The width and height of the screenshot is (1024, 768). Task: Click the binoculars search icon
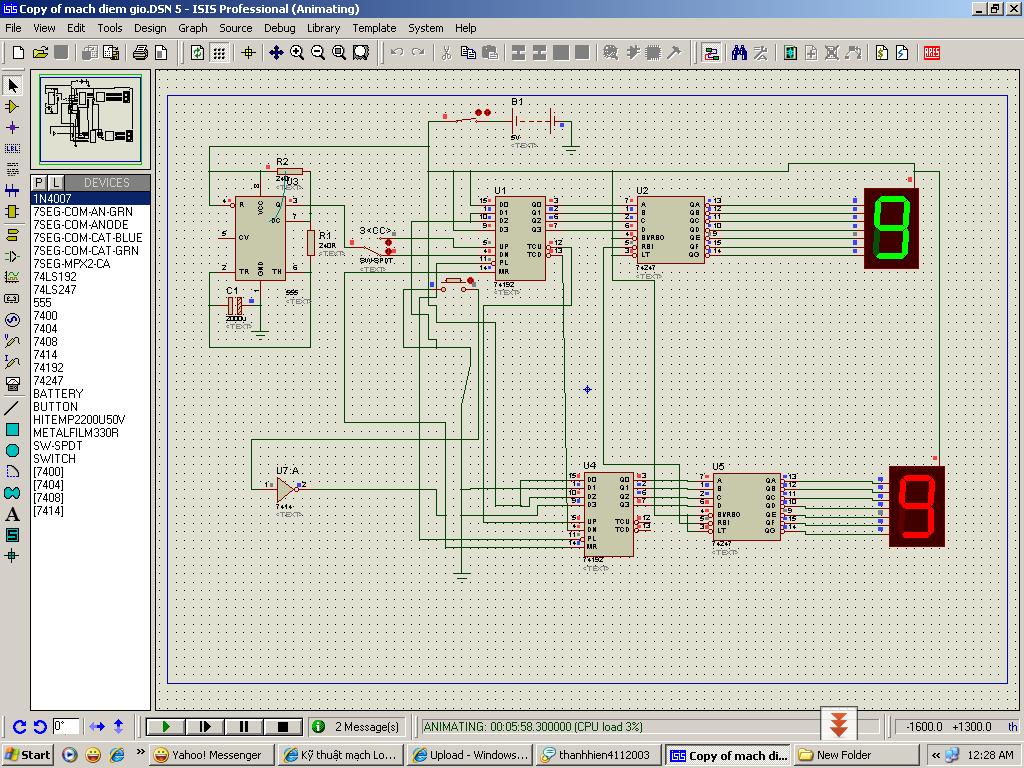[739, 53]
